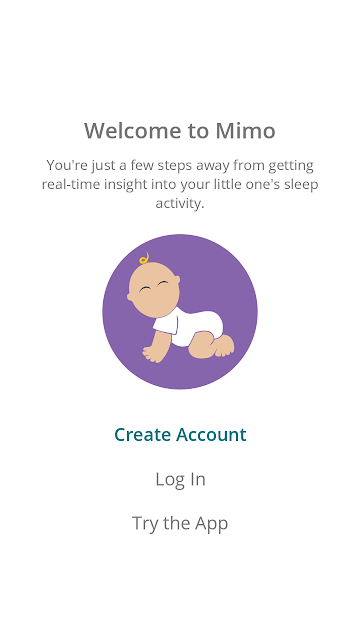Tap the real-time insight text line

(180, 184)
